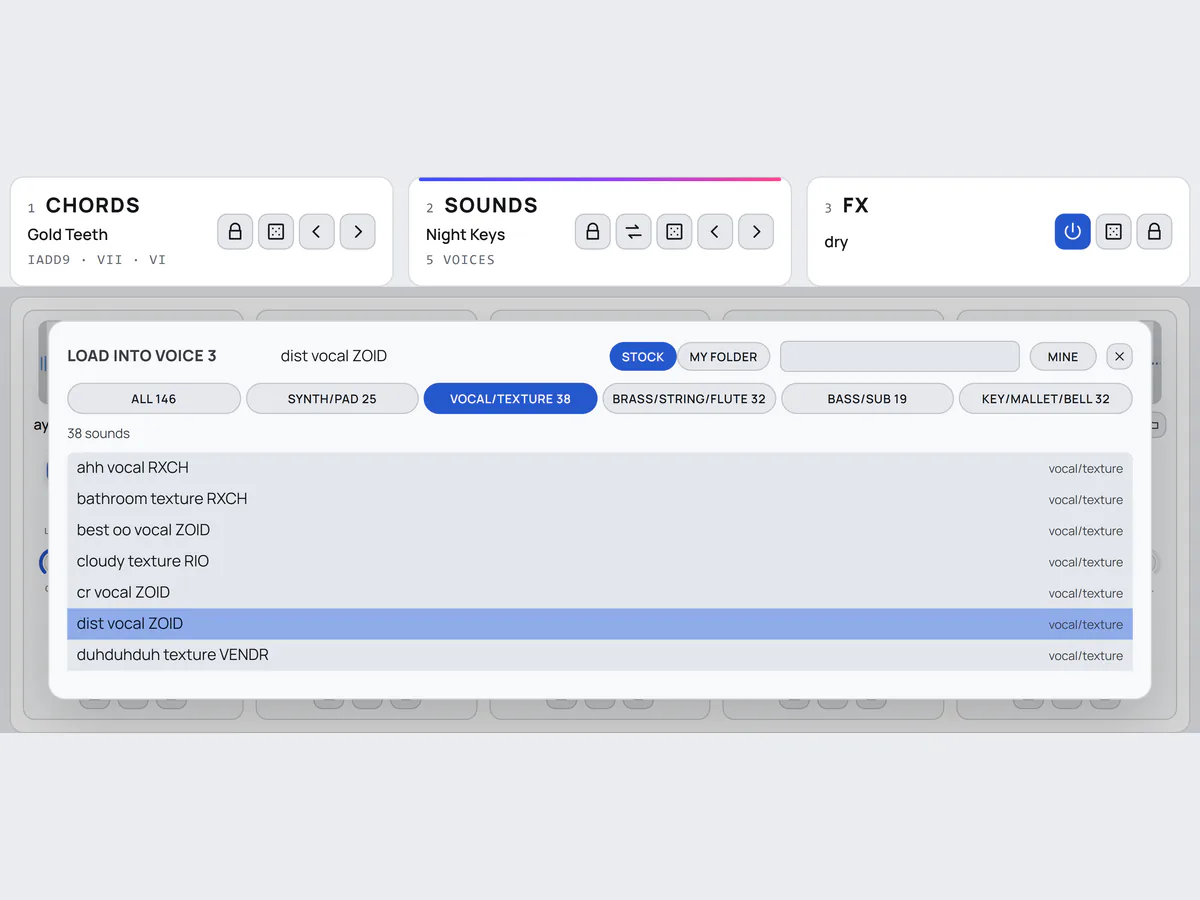This screenshot has width=1200, height=900.
Task: Randomize sounds with the dice icon
Action: [x=675, y=232]
